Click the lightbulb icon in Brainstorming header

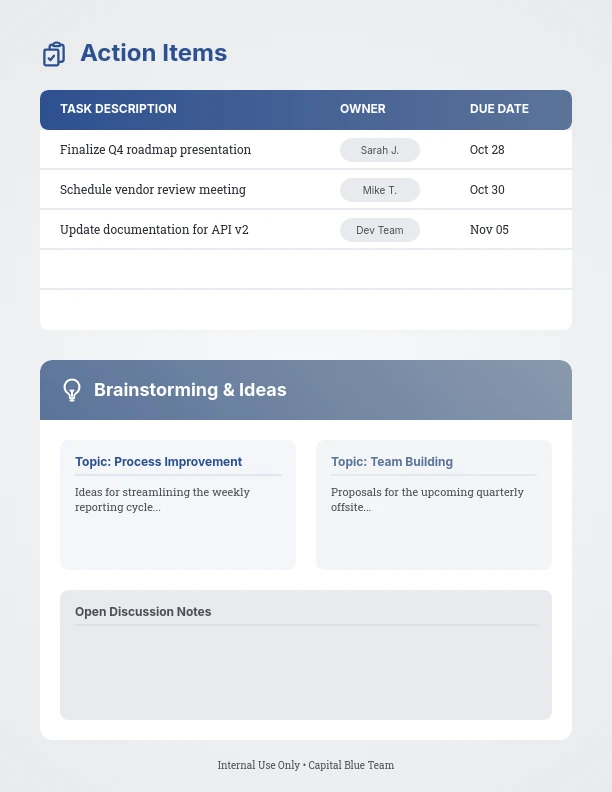click(72, 390)
